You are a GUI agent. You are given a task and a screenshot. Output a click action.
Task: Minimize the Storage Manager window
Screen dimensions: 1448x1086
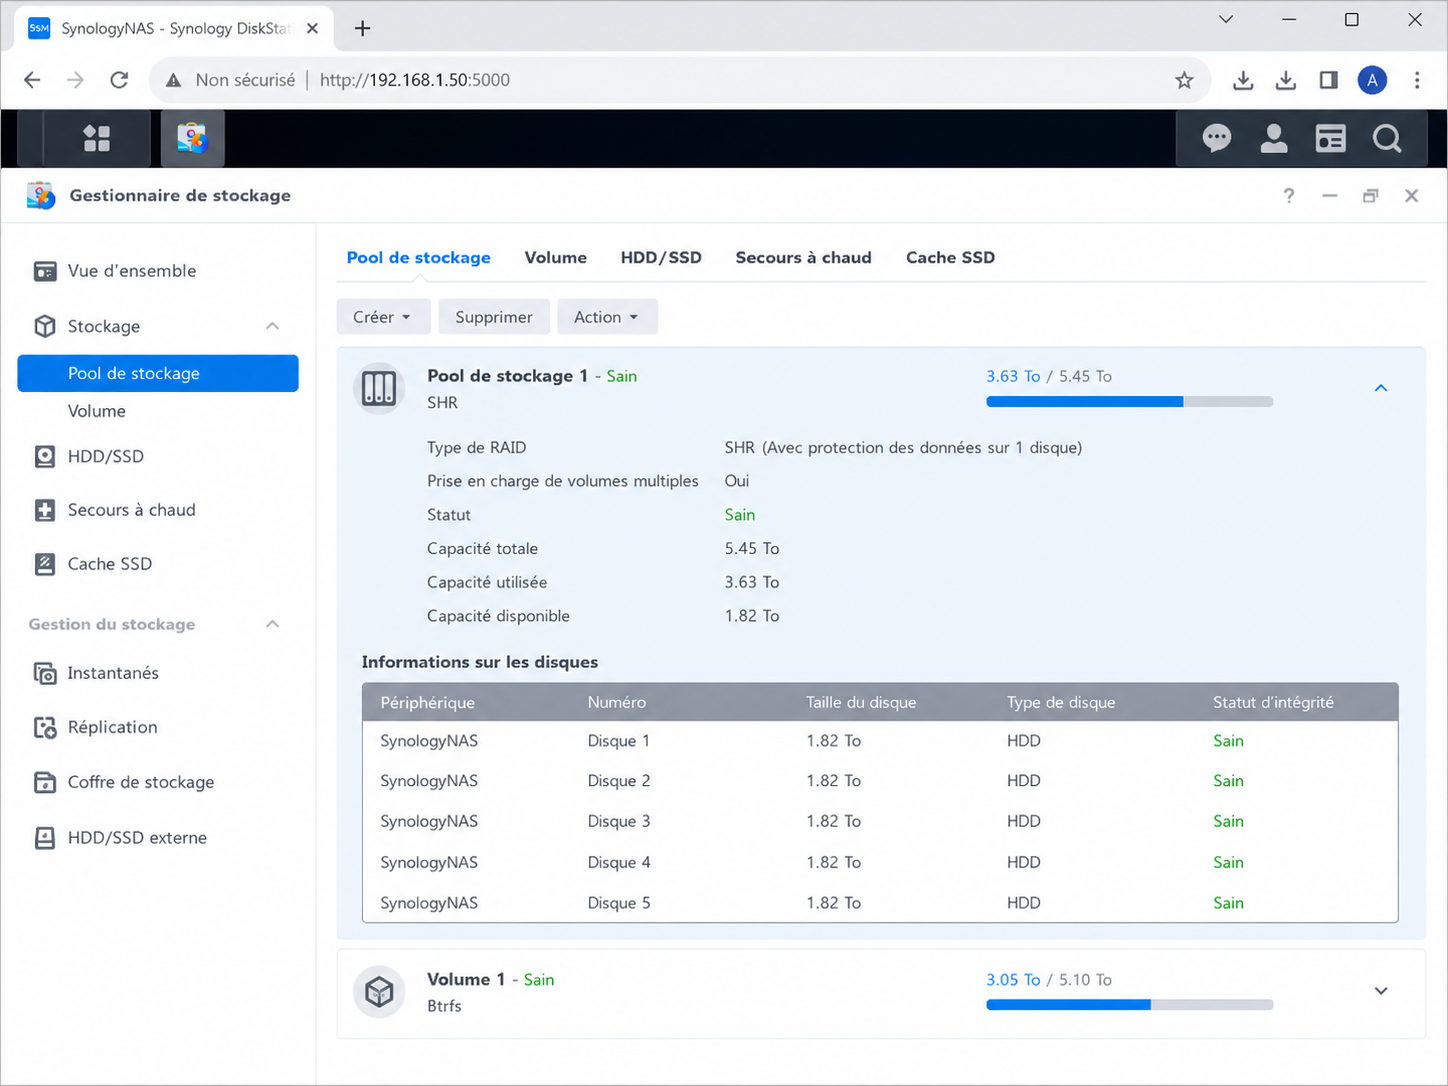(x=1329, y=196)
